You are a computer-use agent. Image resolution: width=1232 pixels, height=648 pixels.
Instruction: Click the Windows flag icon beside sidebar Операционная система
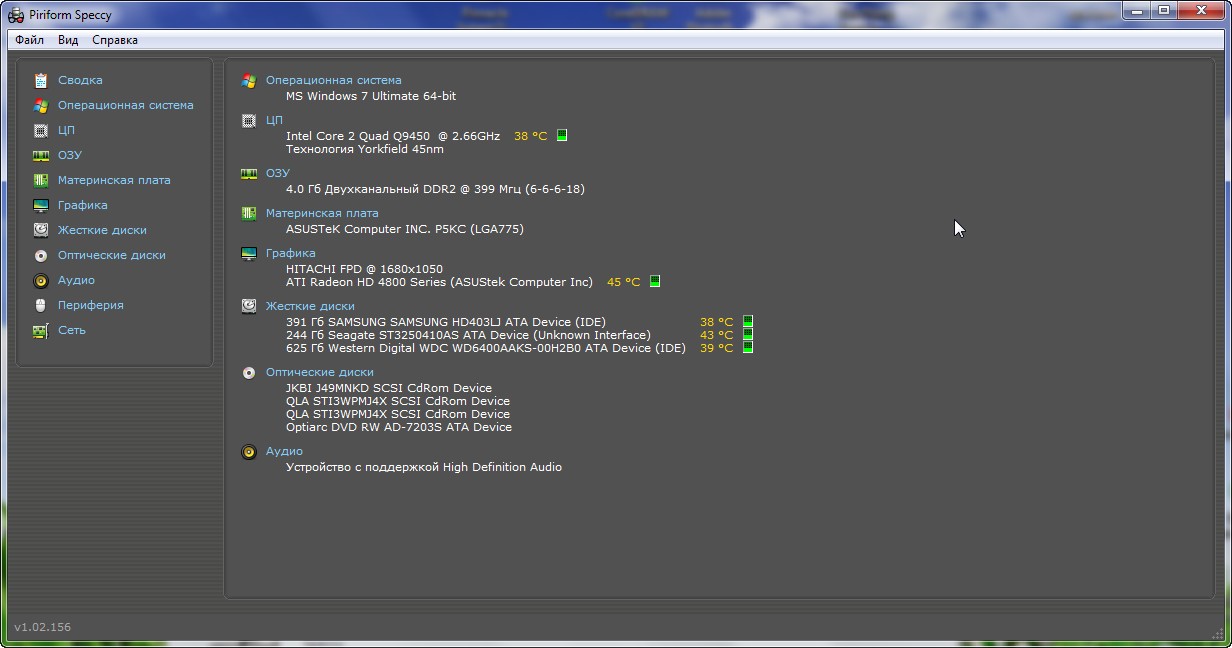pyautogui.click(x=41, y=105)
